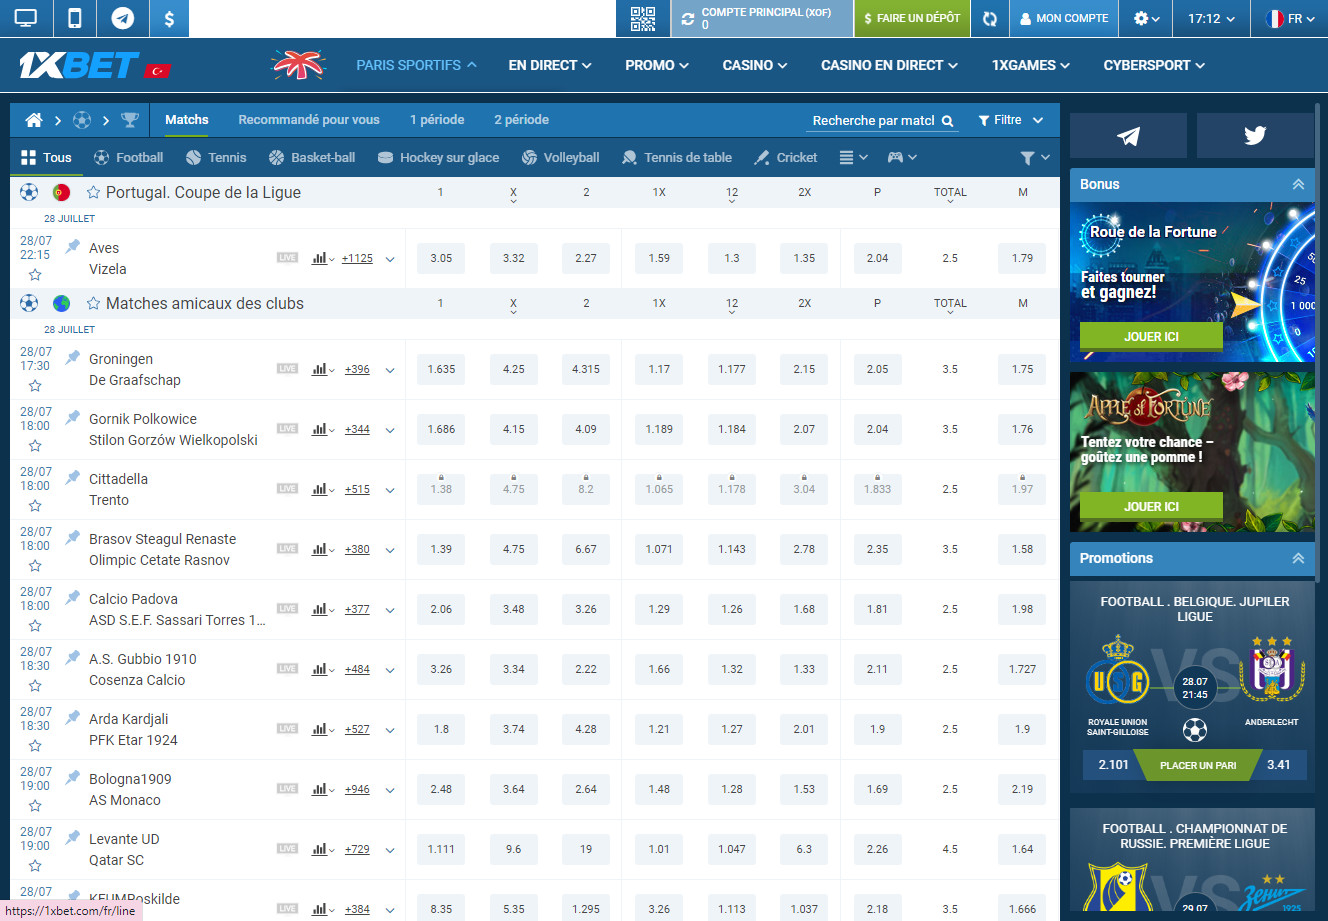Open CYBERSPORT menu

point(1154,65)
